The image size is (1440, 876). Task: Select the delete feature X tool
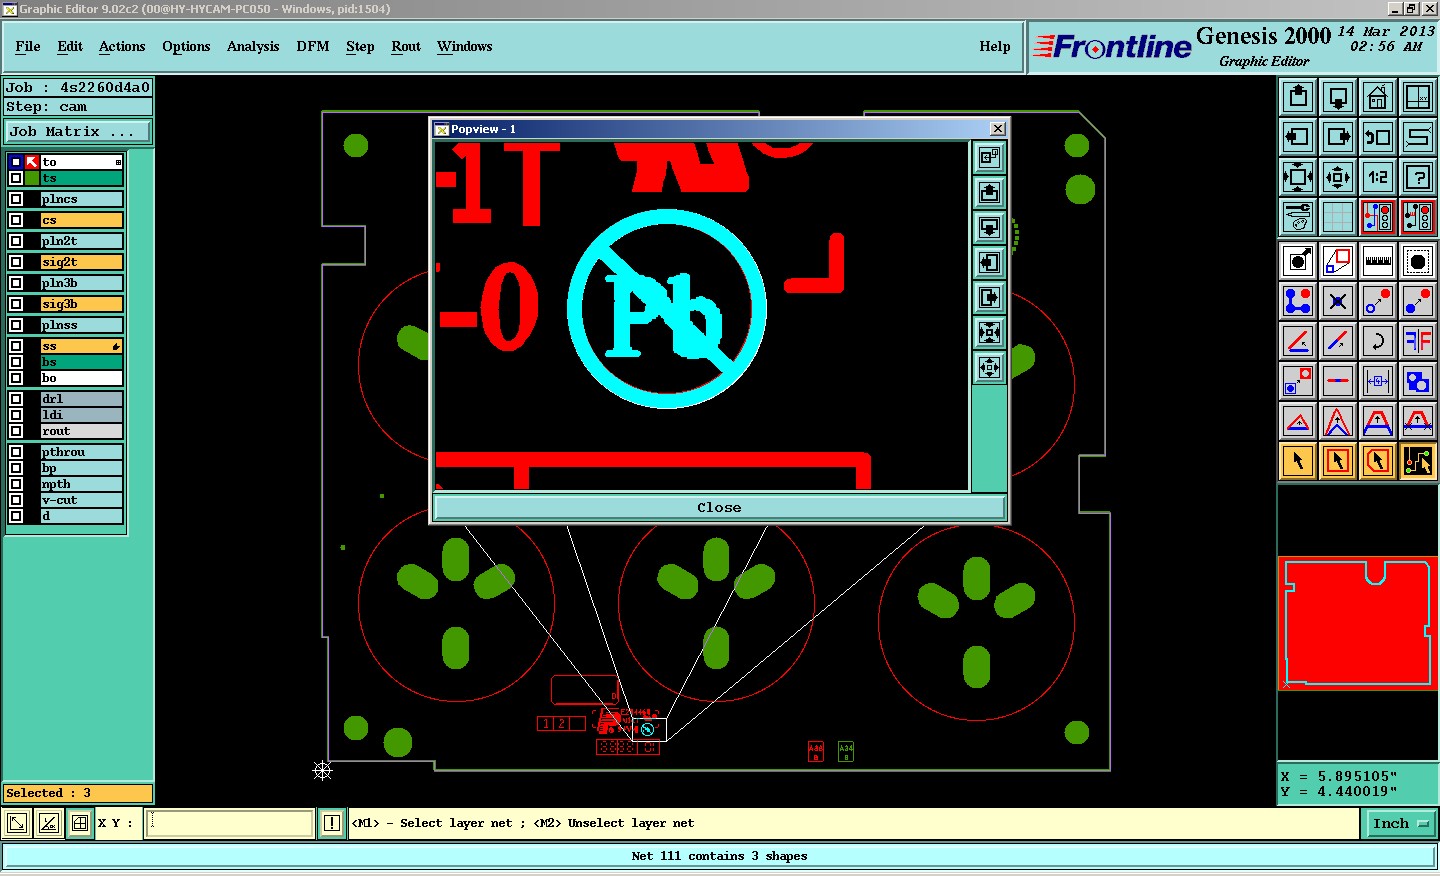click(x=1338, y=301)
